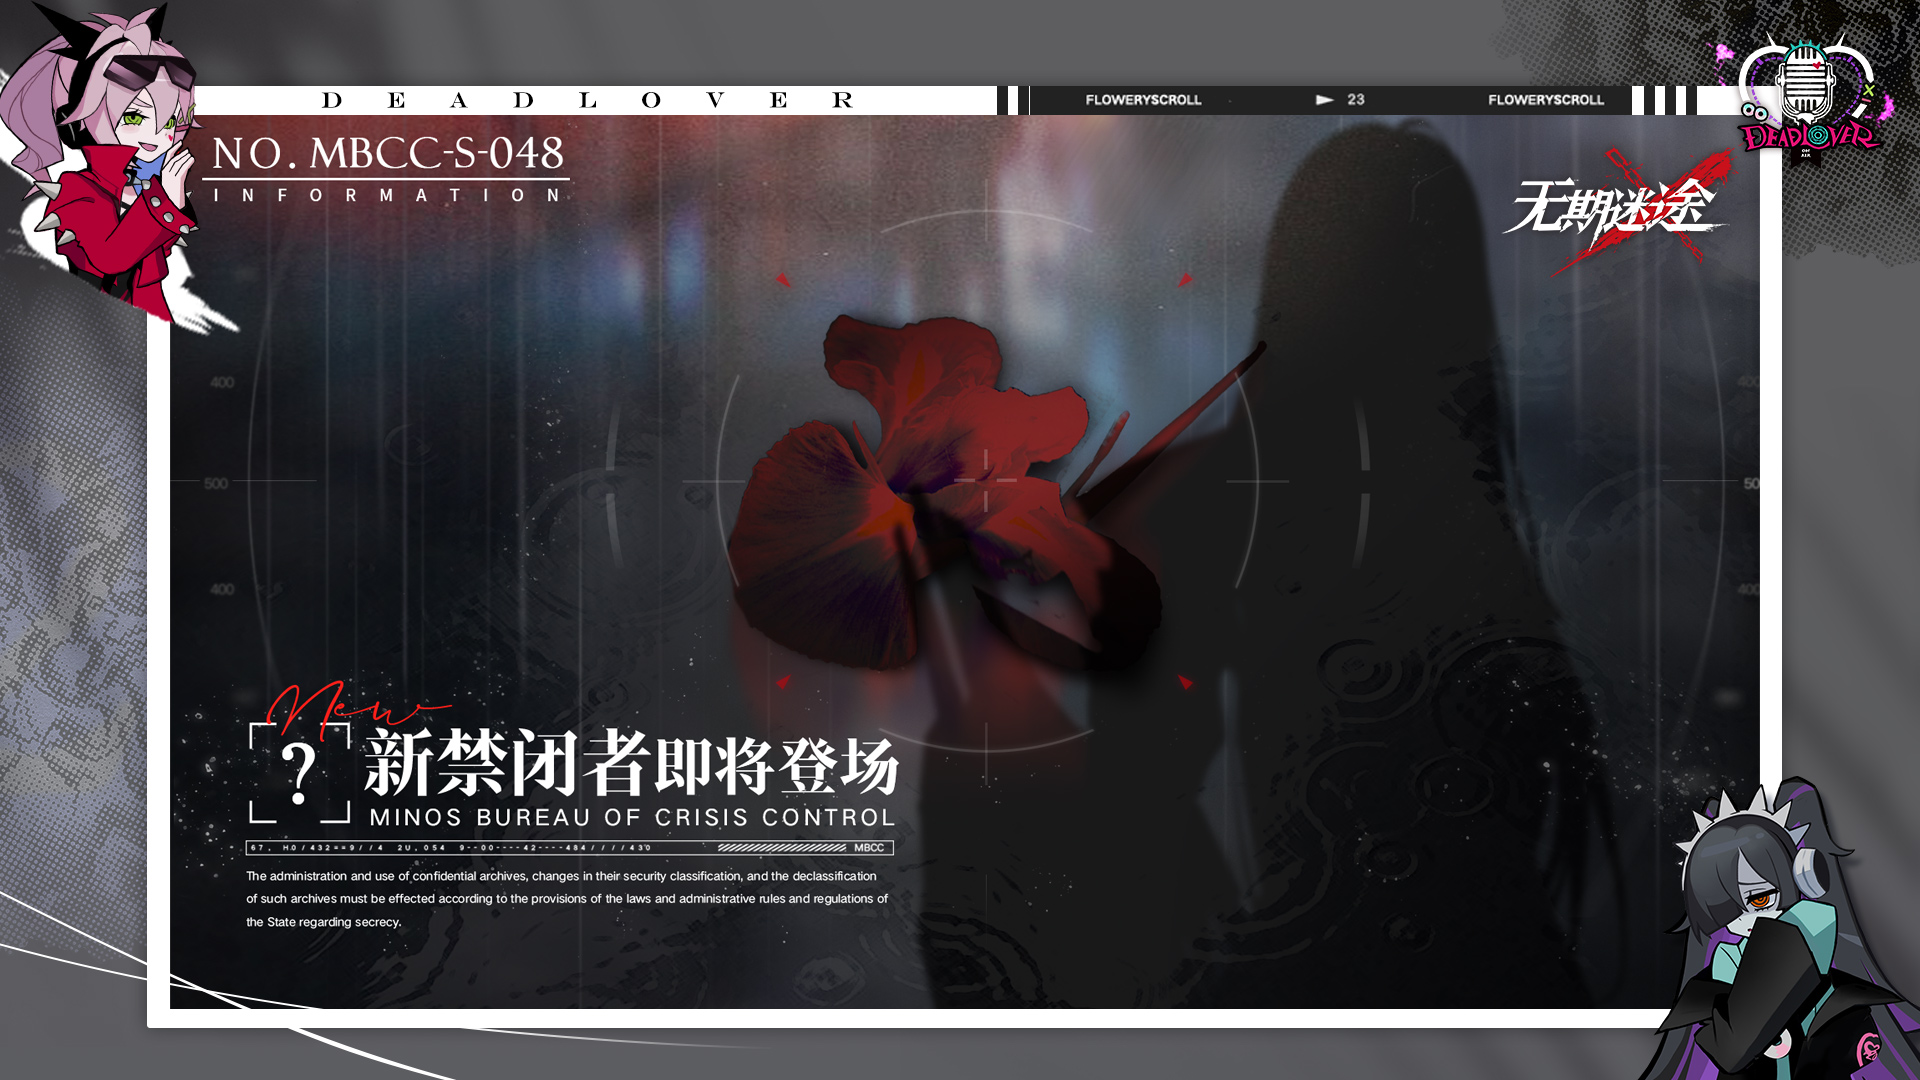The height and width of the screenshot is (1080, 1920).
Task: Click the 新禁闭者即将登场 headline
Action: 632,763
